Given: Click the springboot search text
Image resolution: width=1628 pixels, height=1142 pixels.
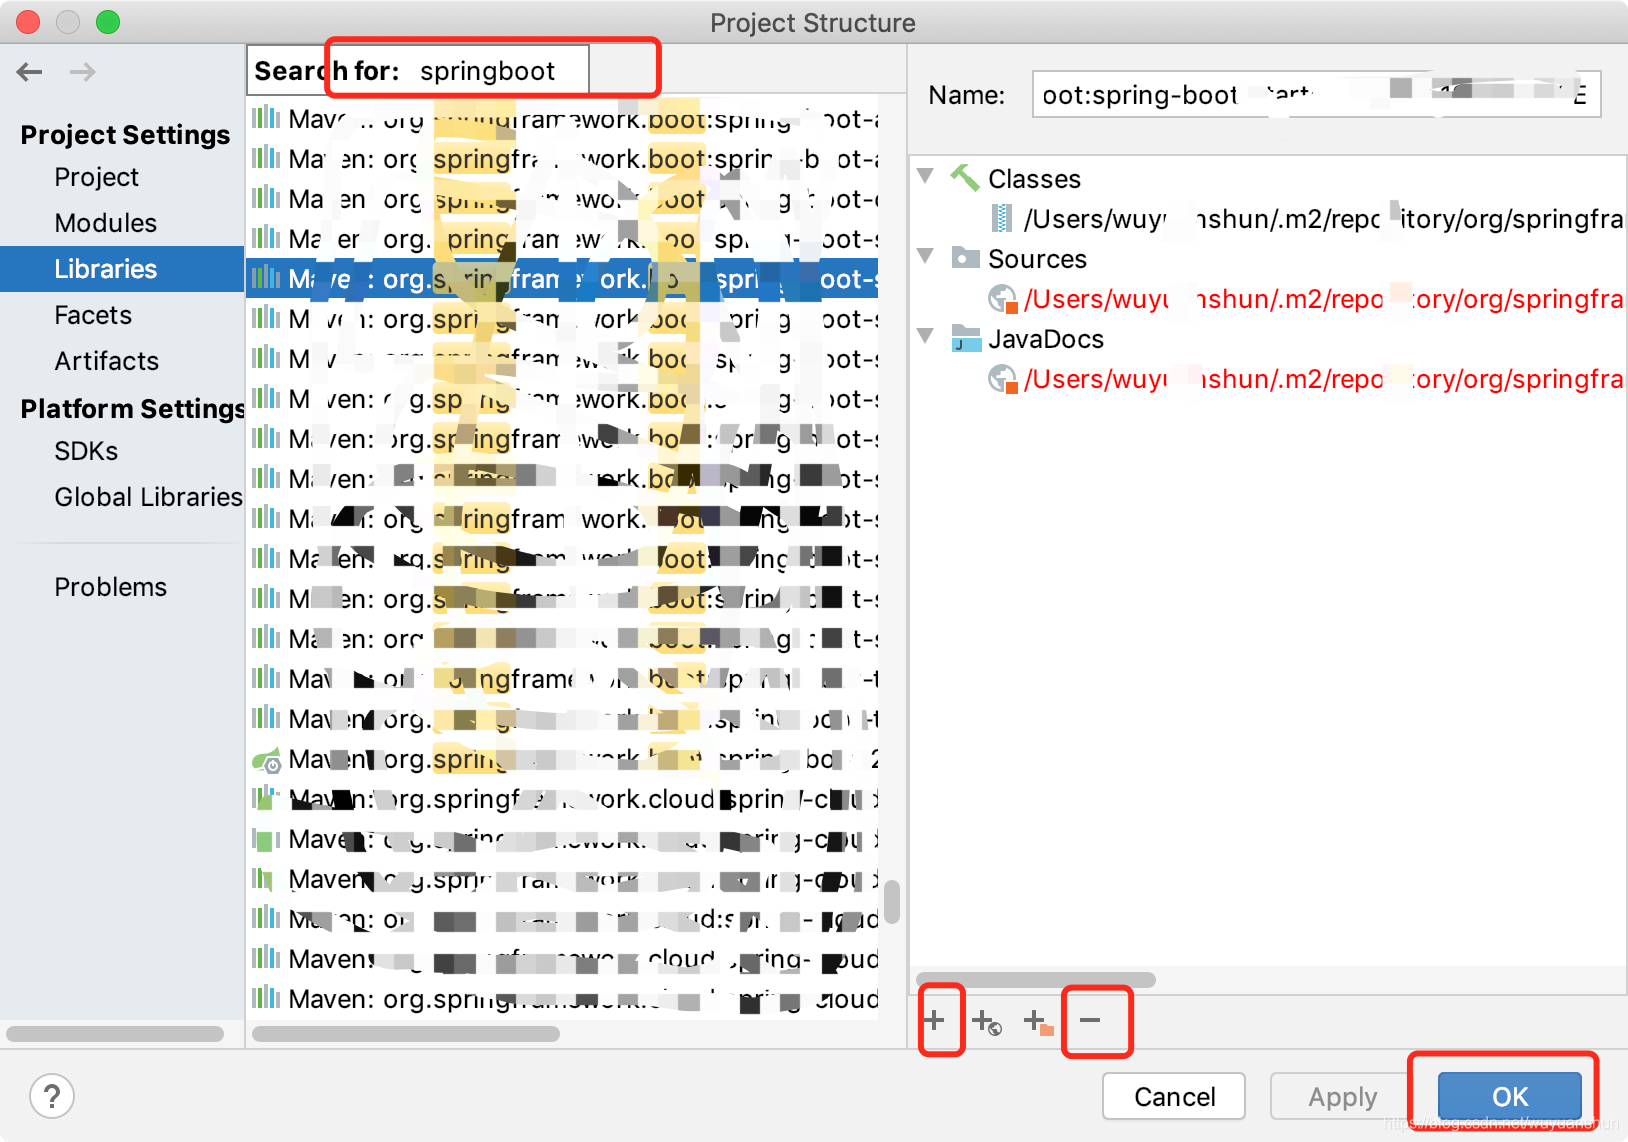Looking at the screenshot, I should [x=487, y=71].
